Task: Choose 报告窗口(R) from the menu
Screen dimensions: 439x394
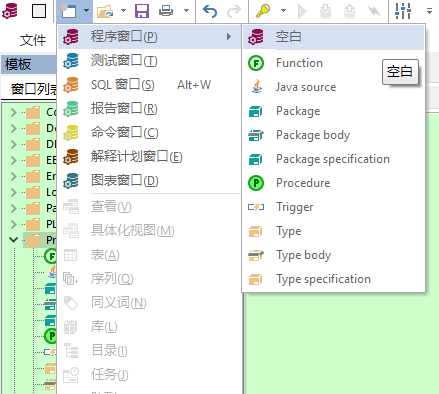Action: 150,109
